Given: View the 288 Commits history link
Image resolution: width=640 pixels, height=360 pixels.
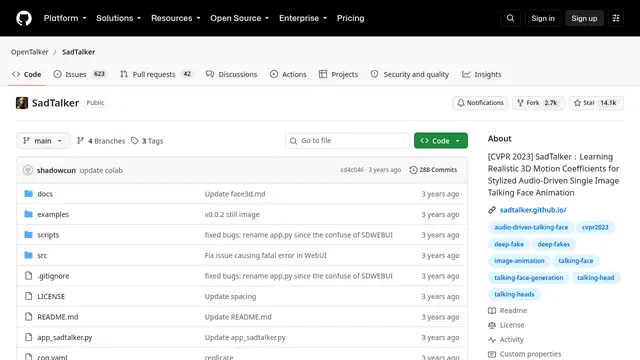Looking at the screenshot, I should pos(433,170).
